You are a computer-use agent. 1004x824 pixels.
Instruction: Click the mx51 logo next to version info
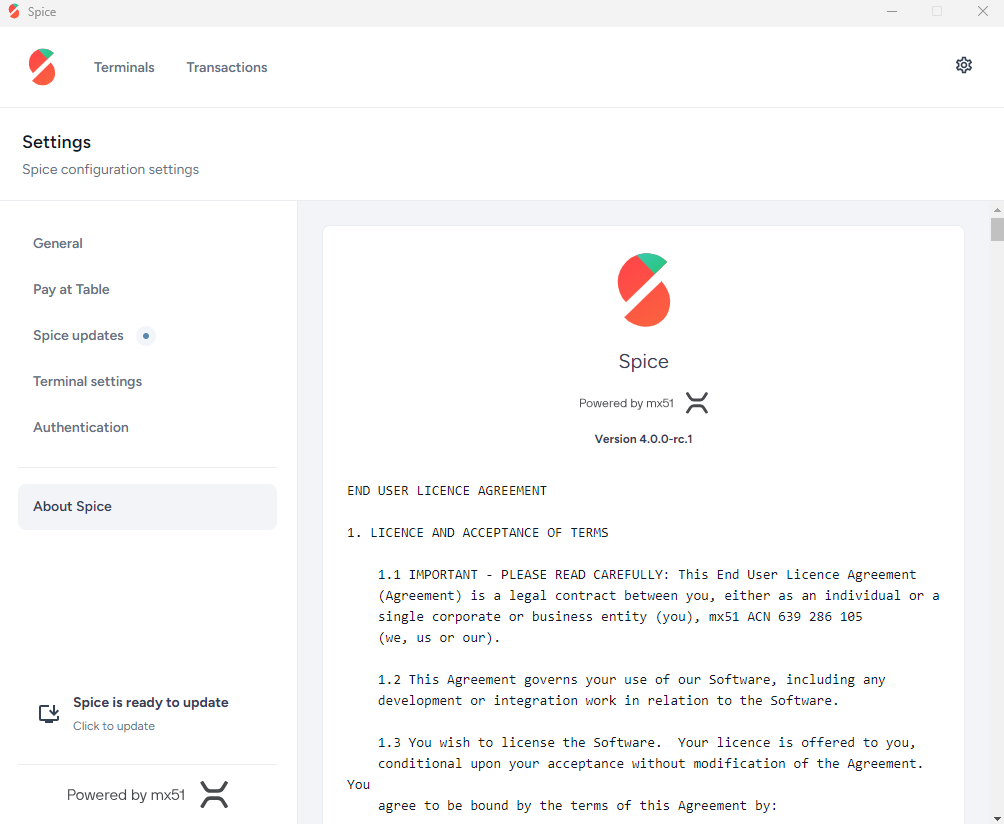pos(697,403)
